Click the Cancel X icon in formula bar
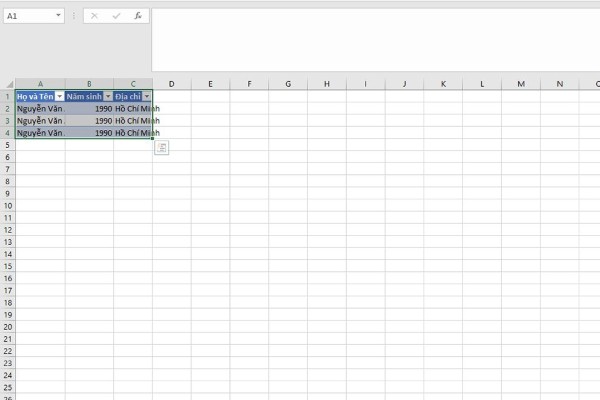Screen dimensions: 600x400 (x=95, y=17)
